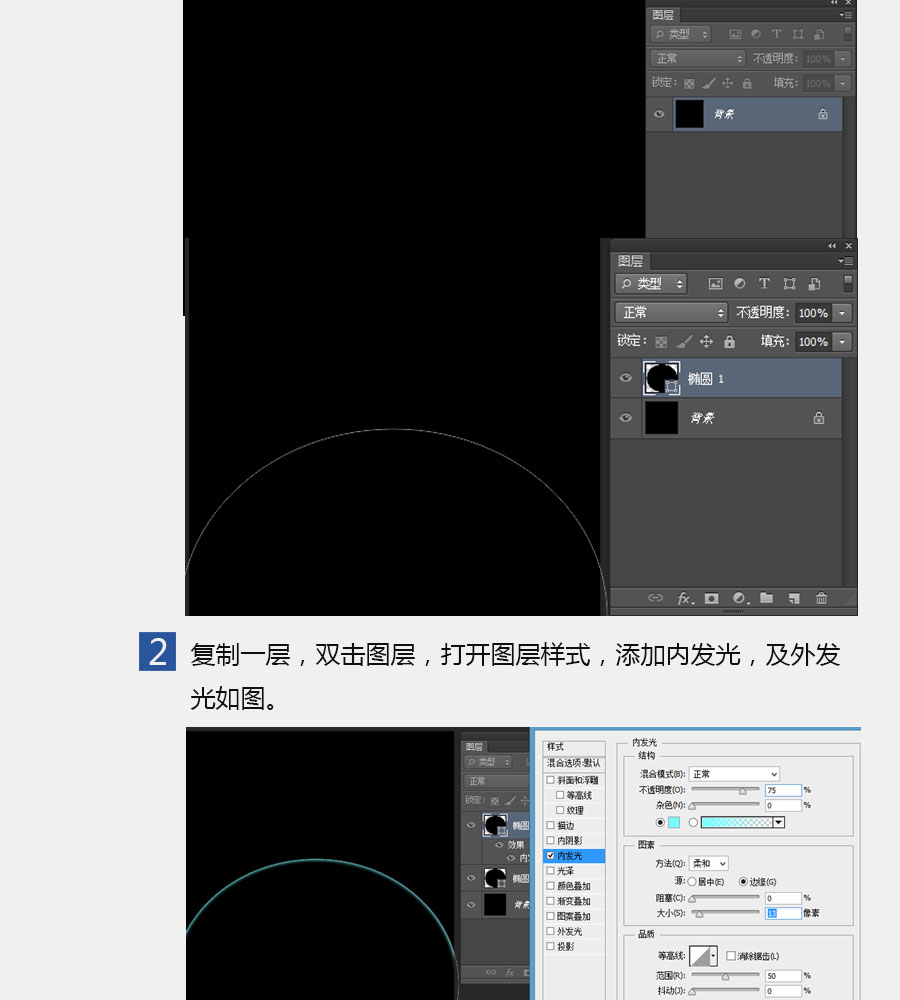The width and height of the screenshot is (900, 1000).
Task: Select gradient fill radio beside gradient bar
Action: 693,823
